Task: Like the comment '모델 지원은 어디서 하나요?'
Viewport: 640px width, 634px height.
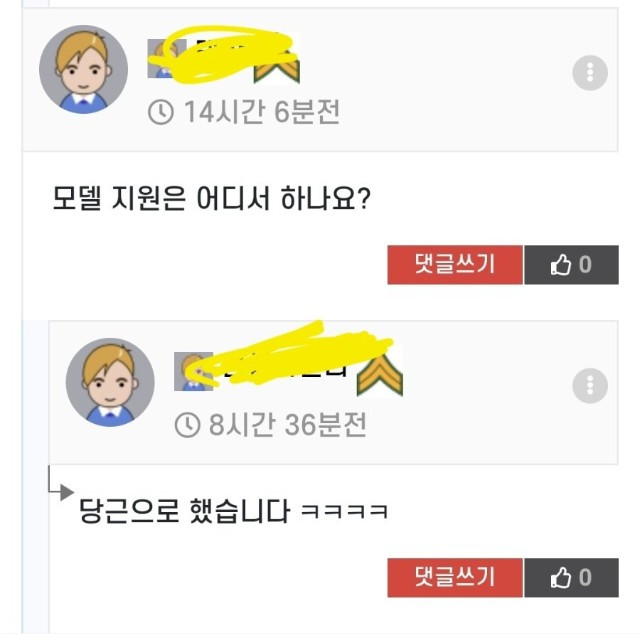Action: pos(571,265)
